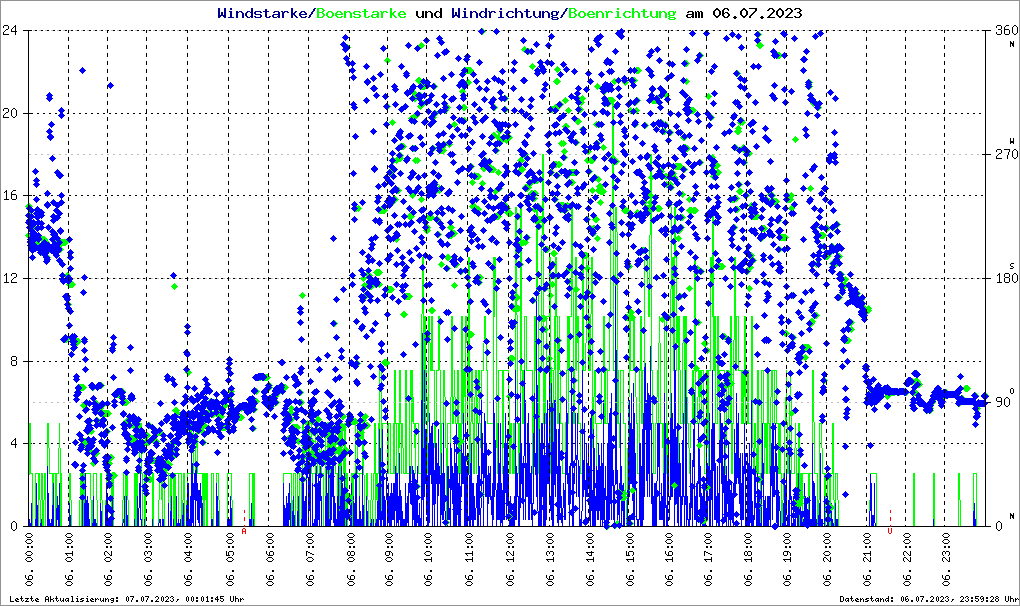The height and width of the screenshot is (606, 1020).
Task: Click the blue 'Windstarke' title word
Action: click(x=260, y=13)
